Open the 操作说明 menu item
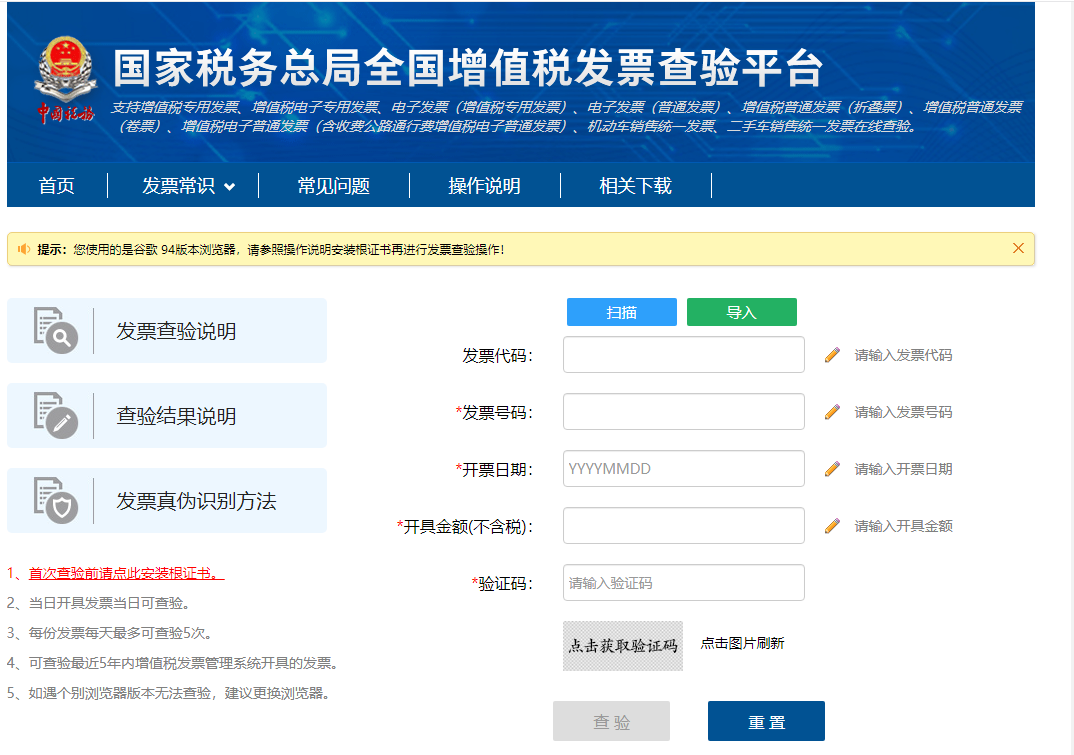The width and height of the screenshot is (1074, 755). click(x=484, y=186)
